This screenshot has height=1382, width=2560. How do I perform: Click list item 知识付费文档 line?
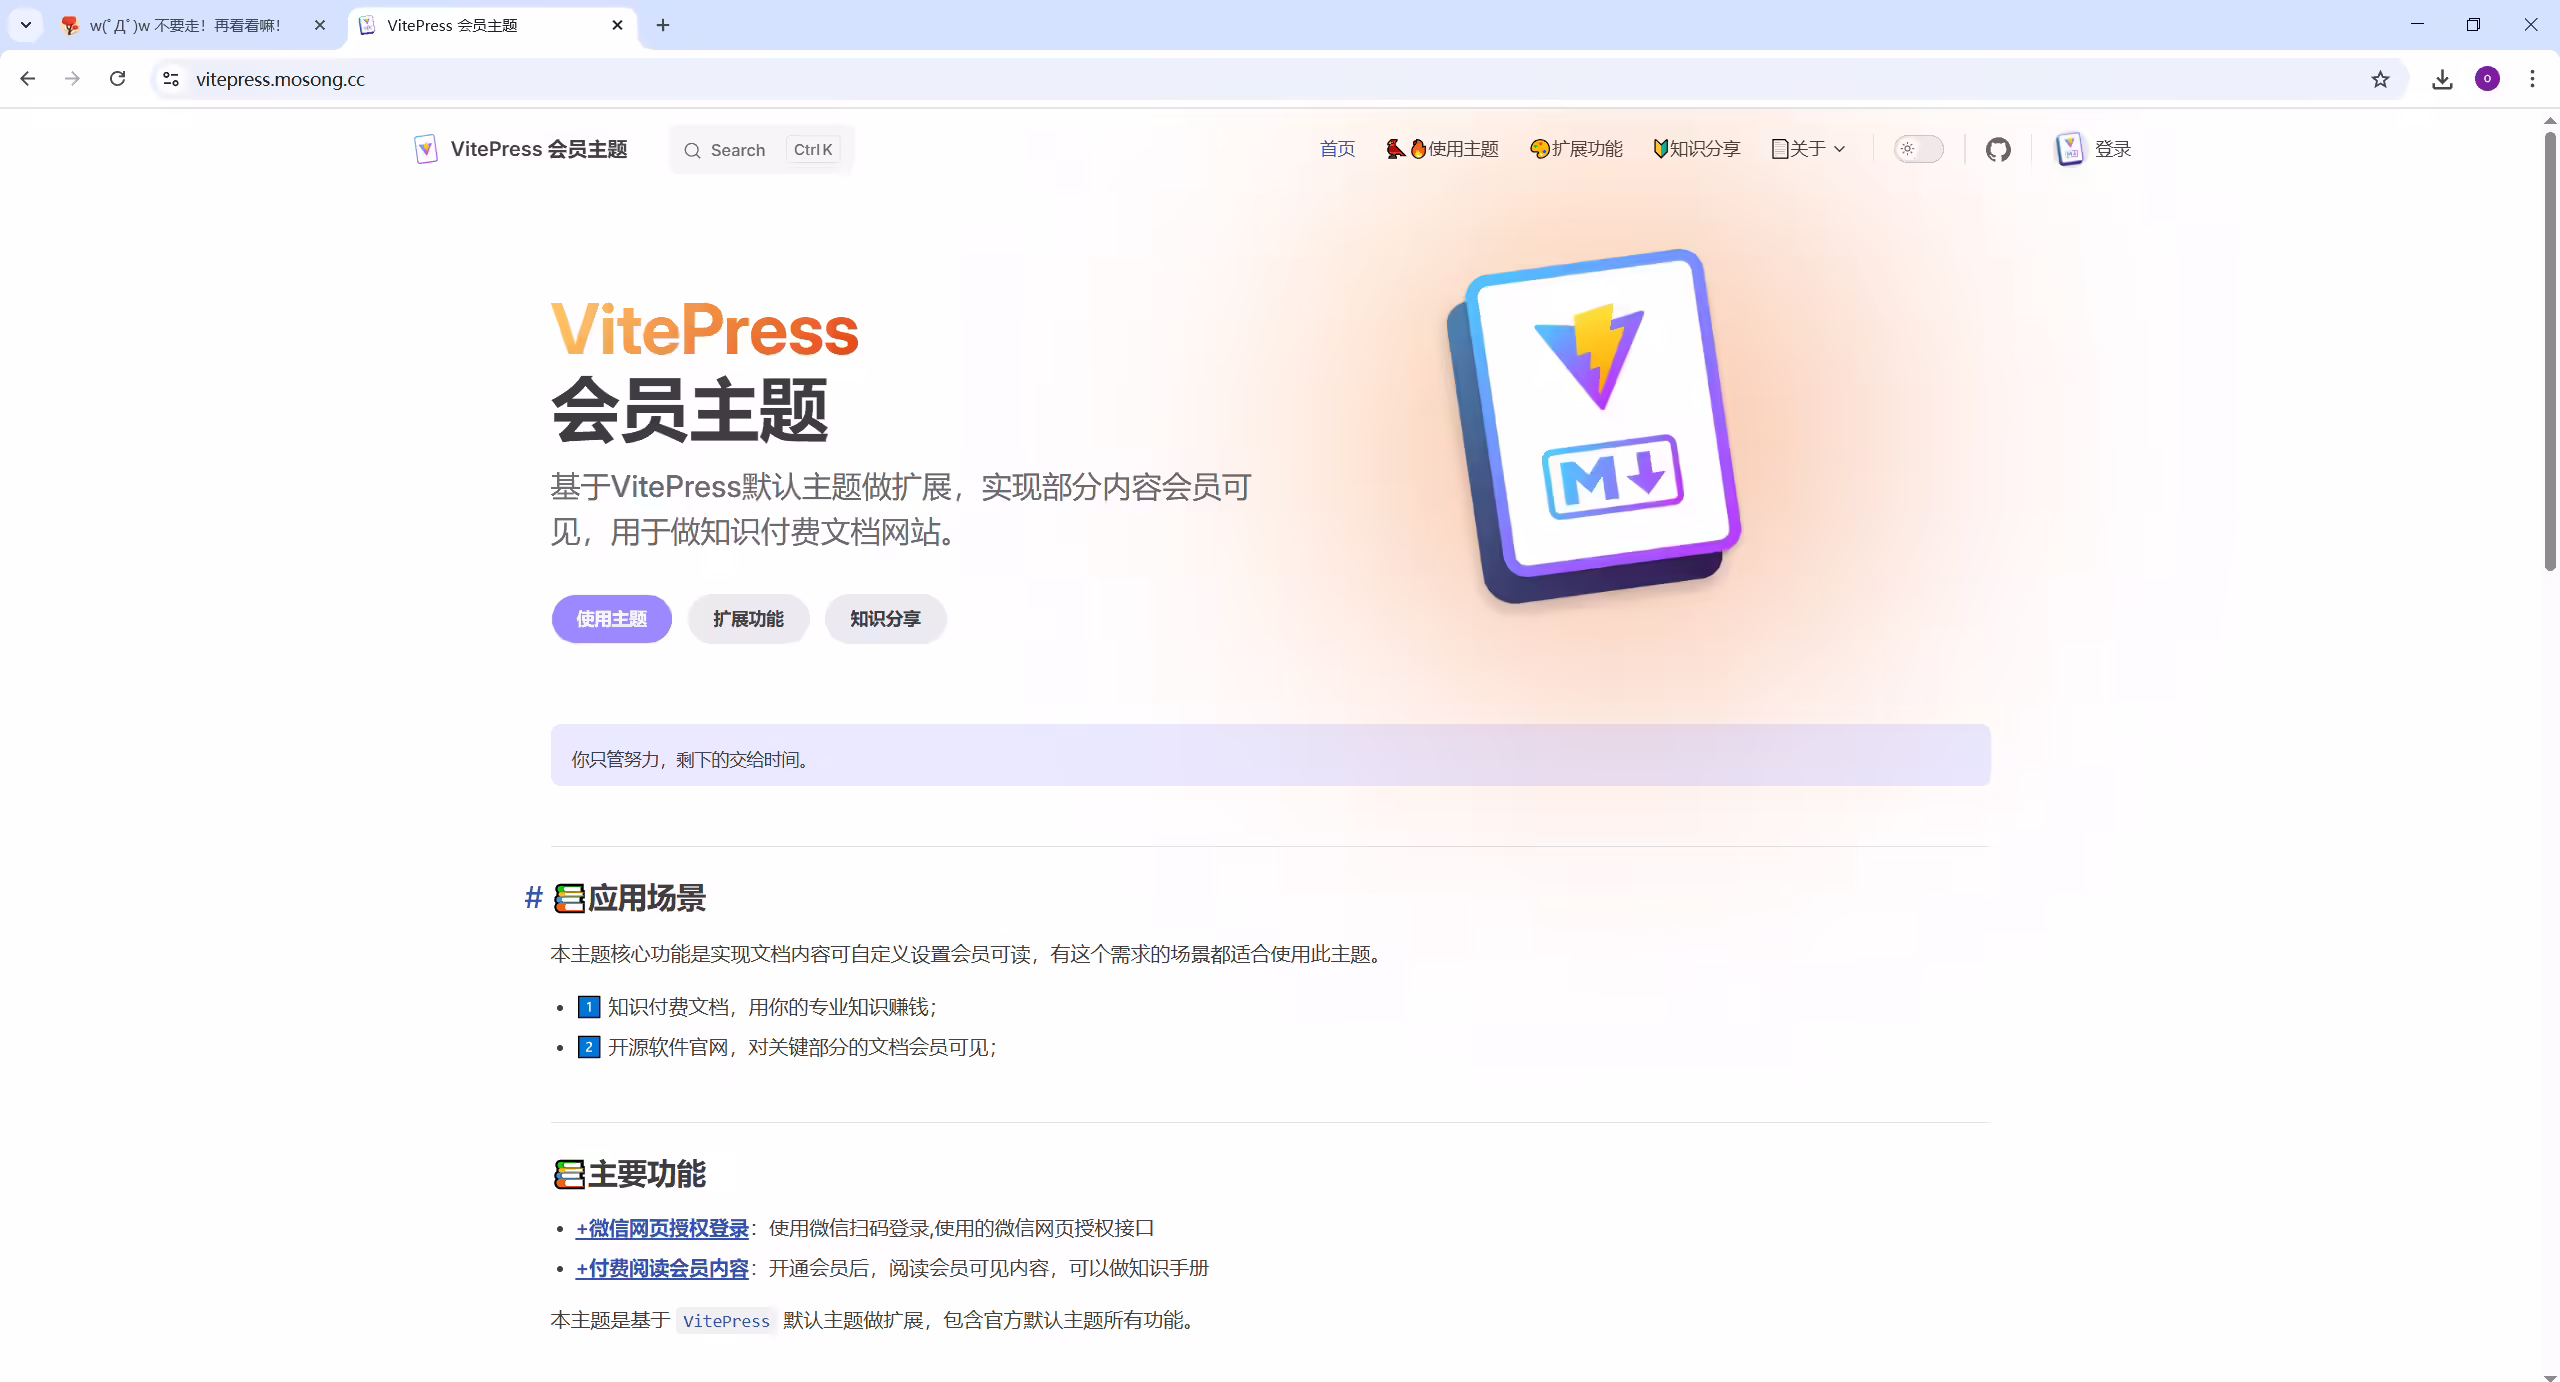pyautogui.click(x=757, y=1007)
